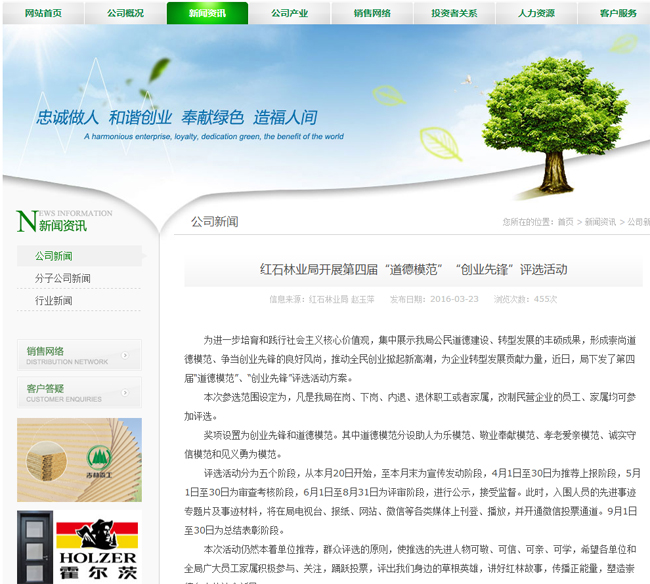The image size is (650, 584).
Task: Select 公司新闻 in the left sidebar
Action: [54, 256]
